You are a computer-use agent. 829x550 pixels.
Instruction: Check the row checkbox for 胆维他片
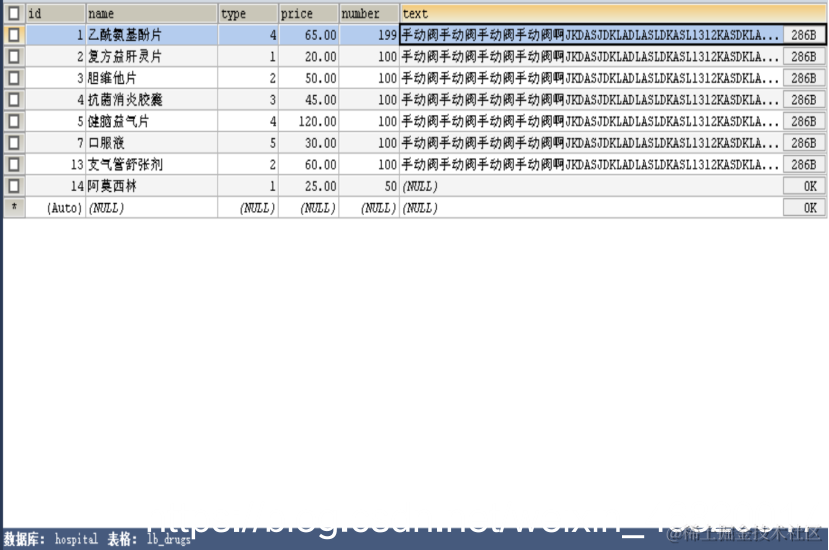[x=14, y=78]
